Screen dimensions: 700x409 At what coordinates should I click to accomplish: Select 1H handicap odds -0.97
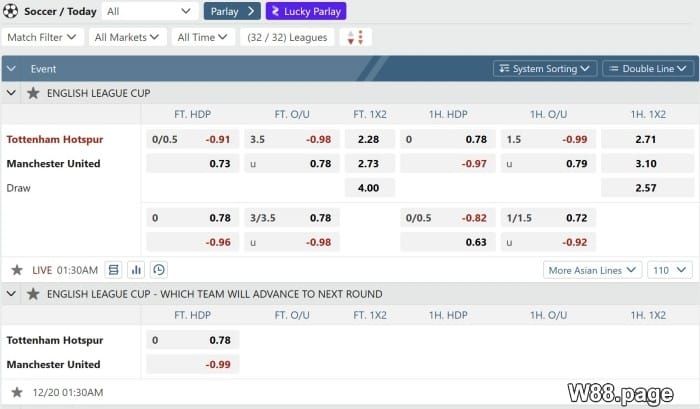[448, 163]
